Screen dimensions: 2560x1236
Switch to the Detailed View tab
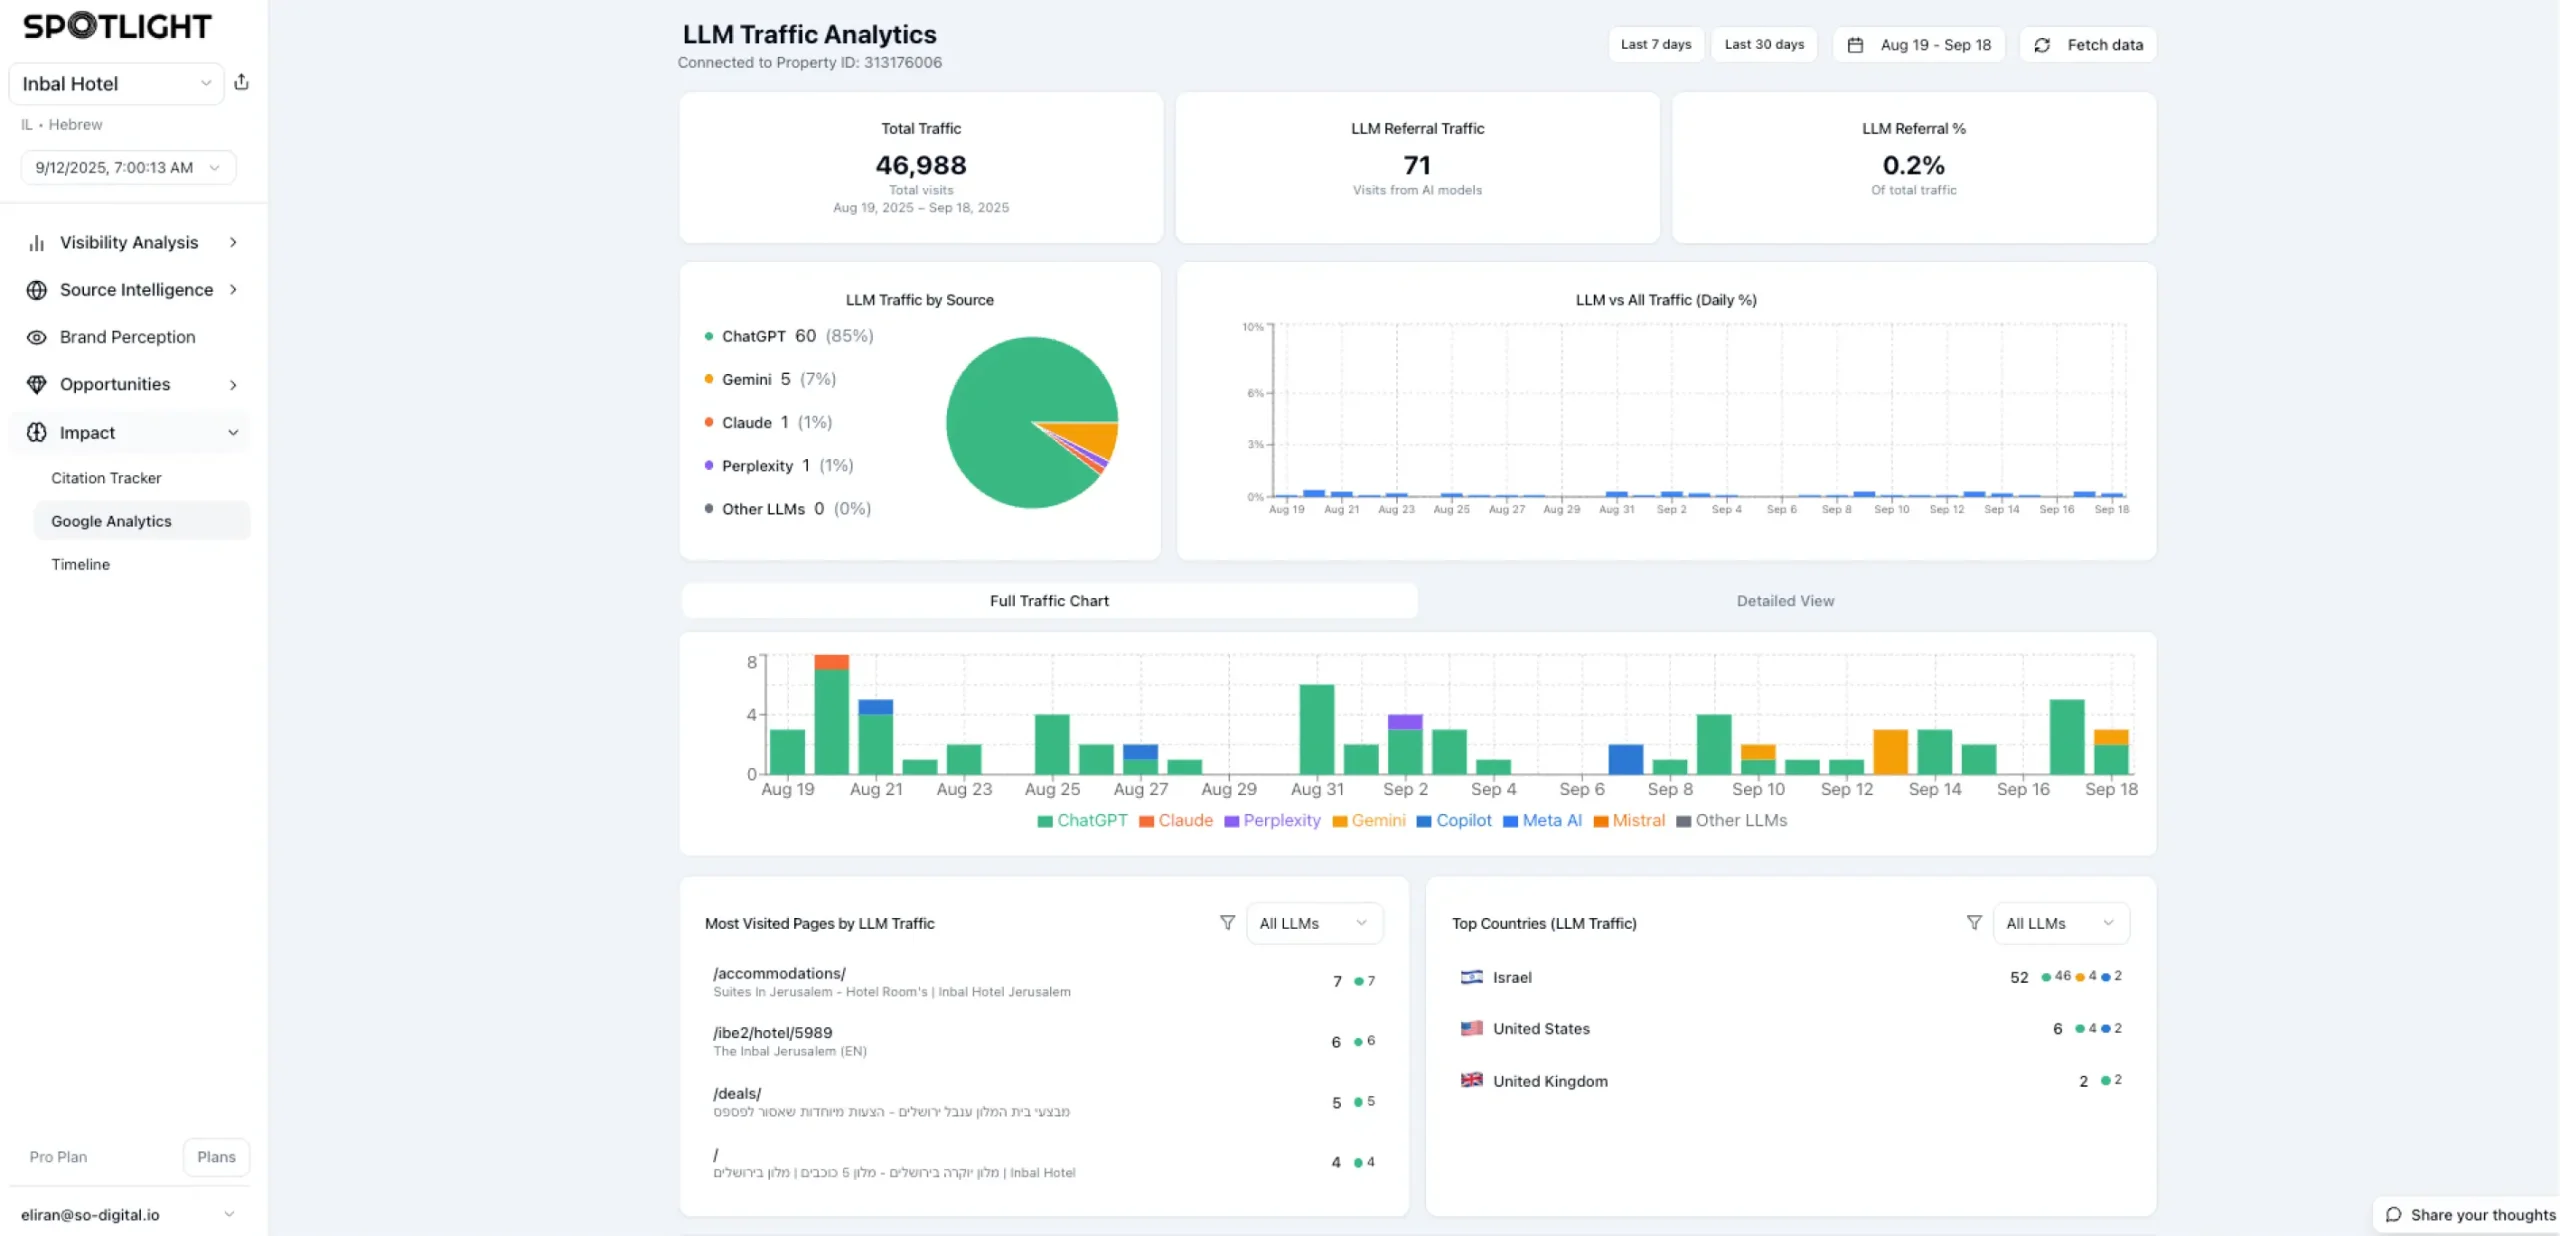point(1785,601)
